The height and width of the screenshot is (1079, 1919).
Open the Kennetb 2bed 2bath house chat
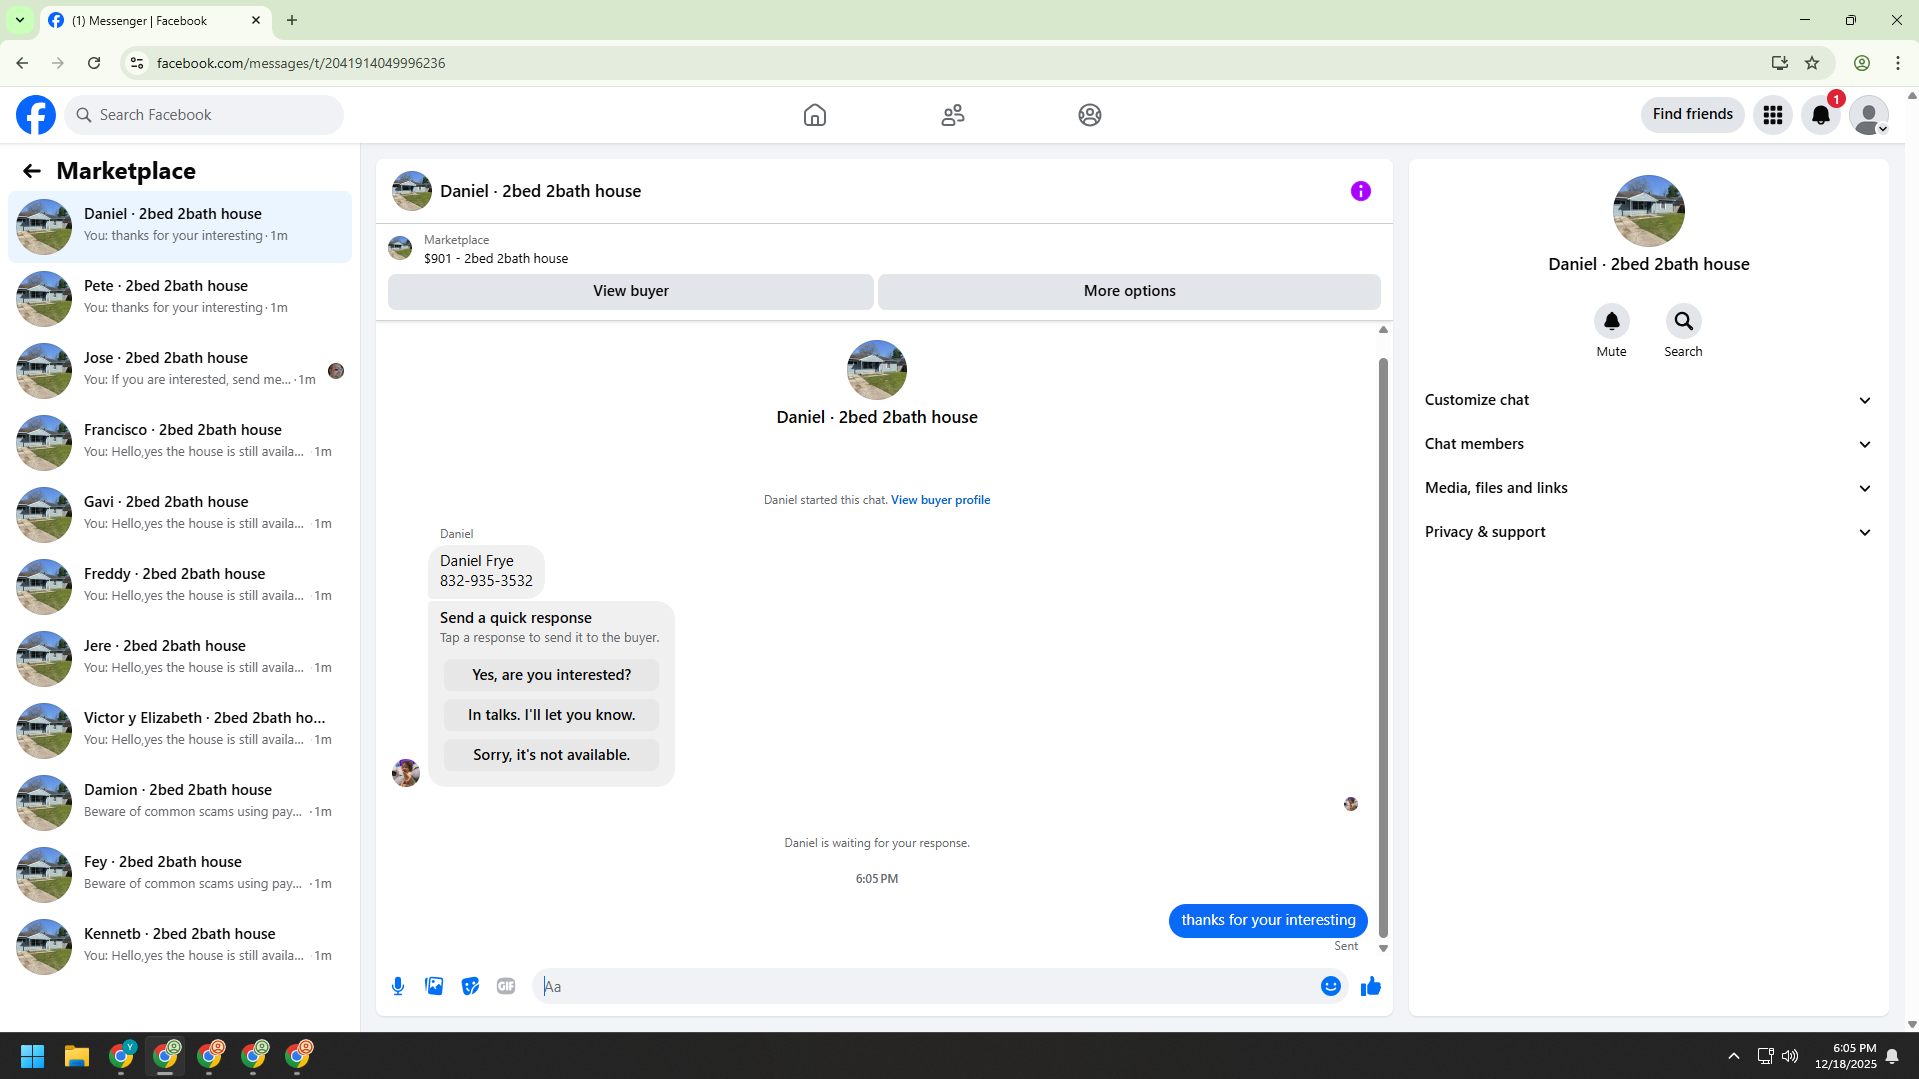(x=180, y=946)
